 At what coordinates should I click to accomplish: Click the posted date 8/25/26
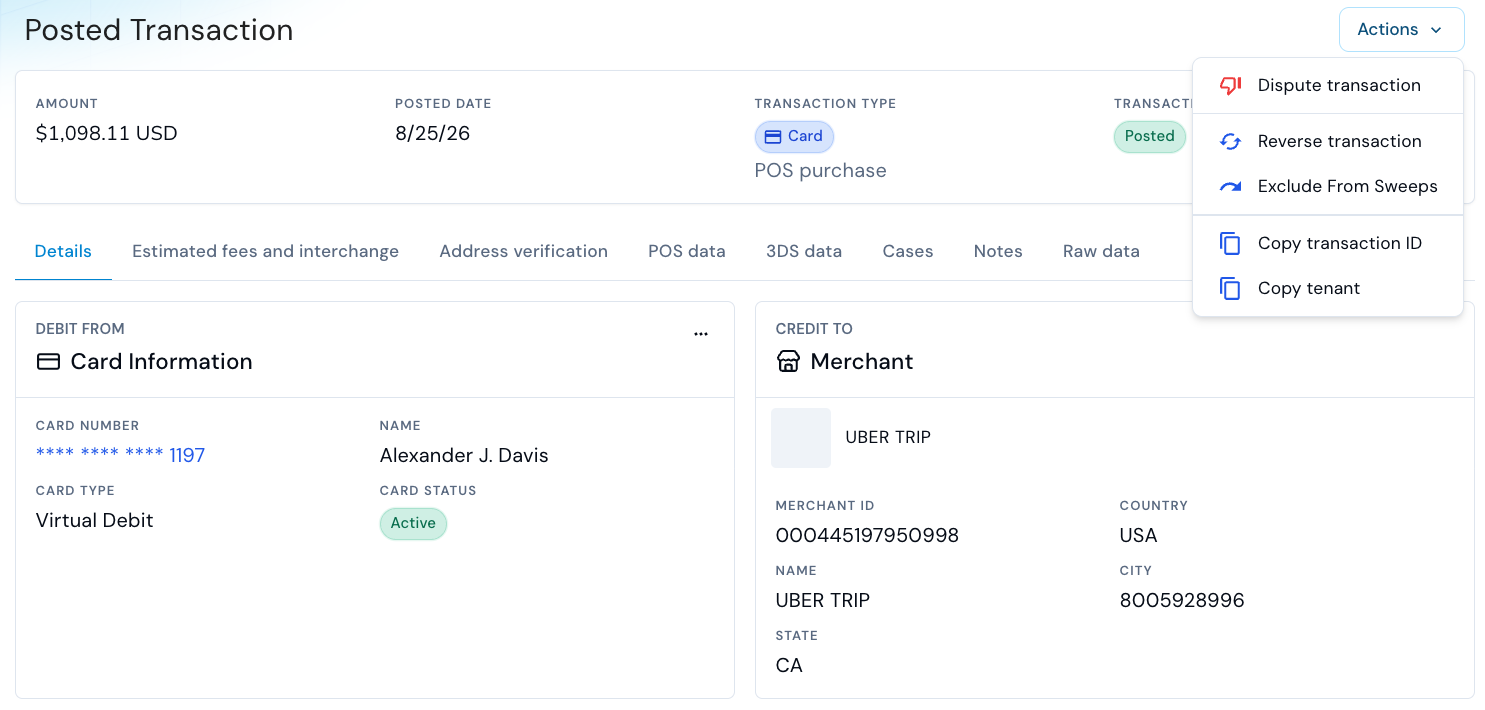(x=433, y=134)
